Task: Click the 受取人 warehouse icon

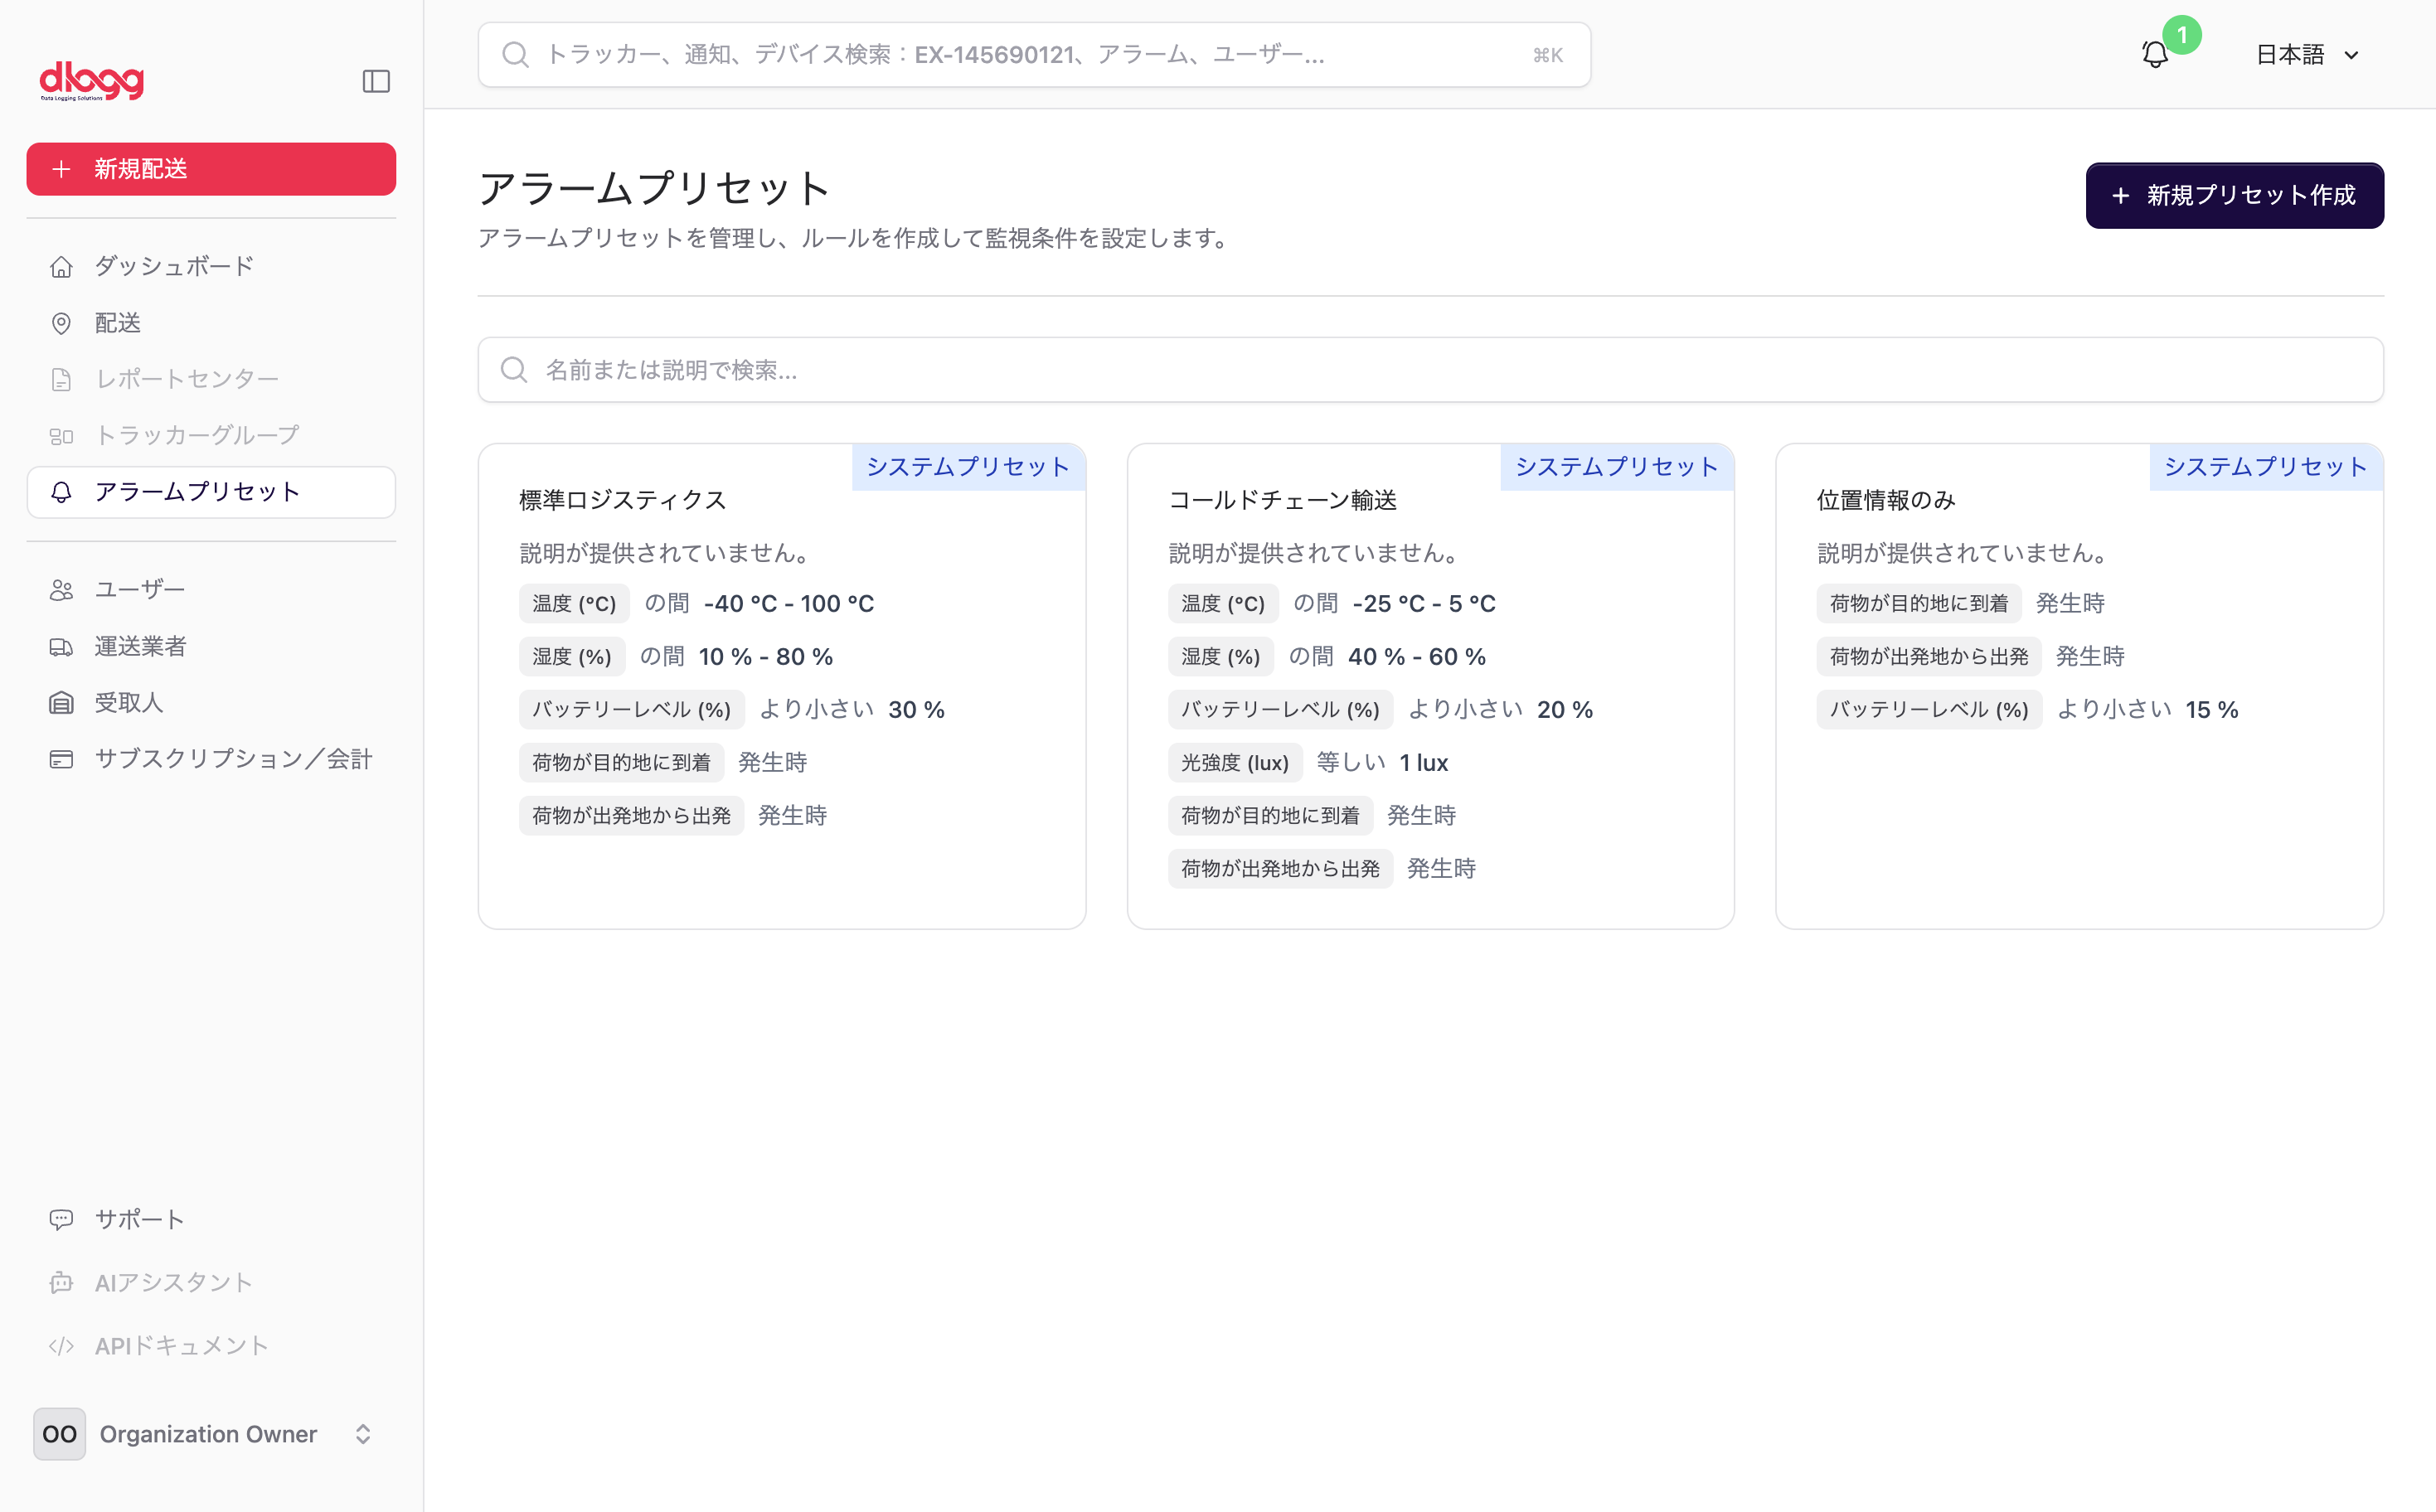Action: tap(61, 702)
